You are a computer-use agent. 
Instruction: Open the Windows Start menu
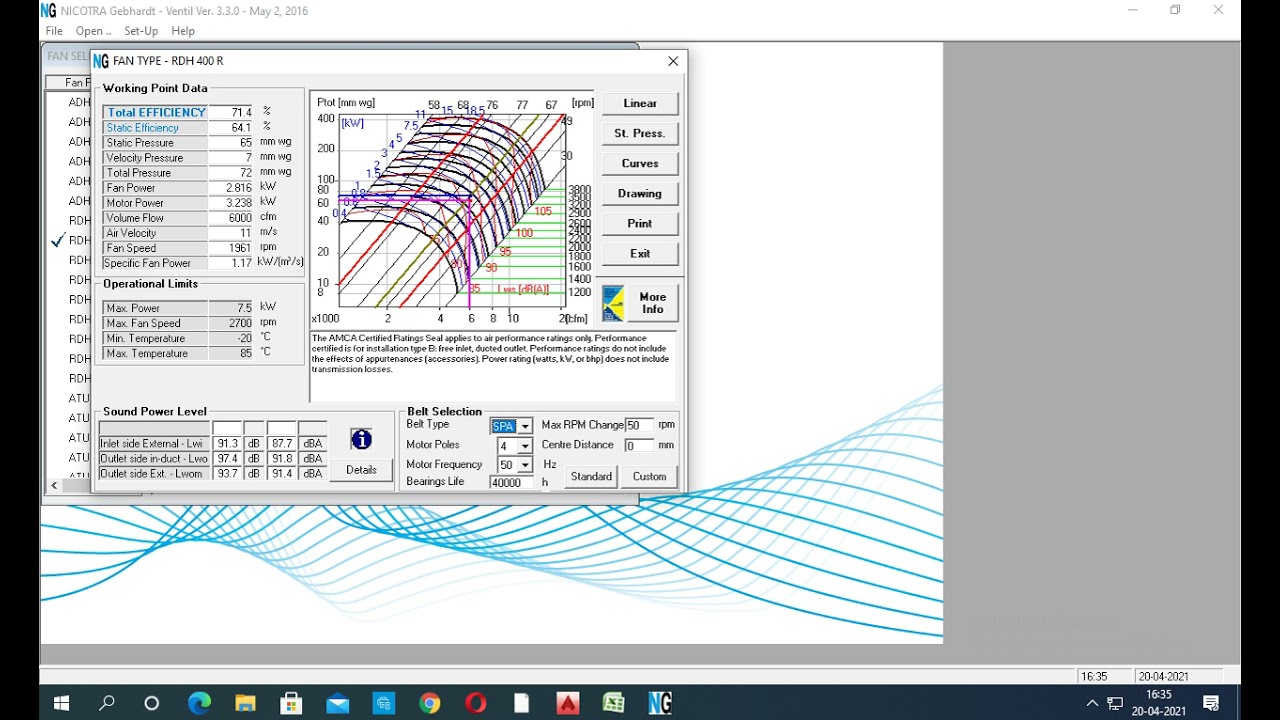(61, 703)
